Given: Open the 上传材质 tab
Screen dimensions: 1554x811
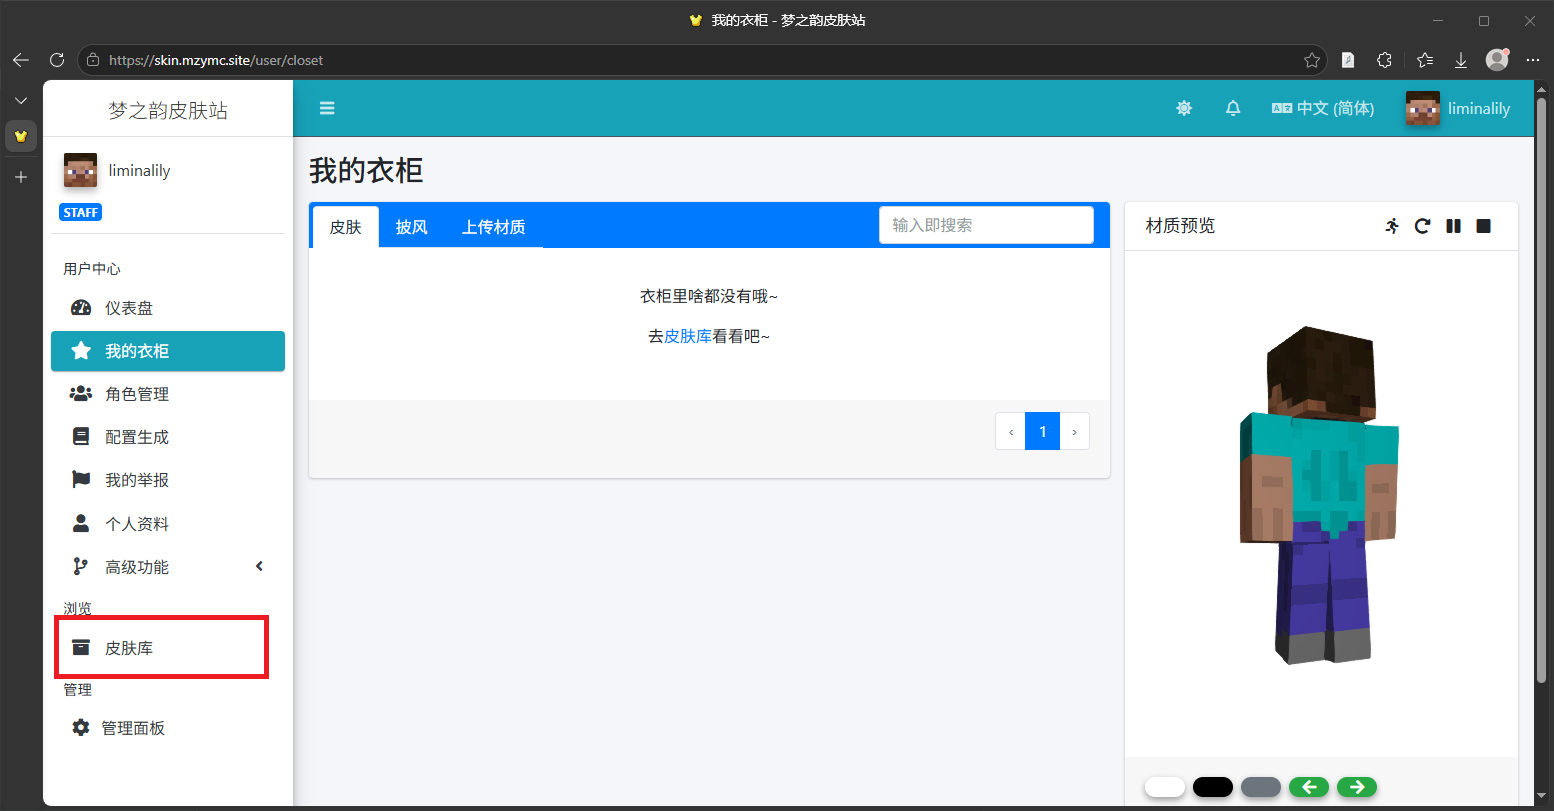Looking at the screenshot, I should pos(493,227).
